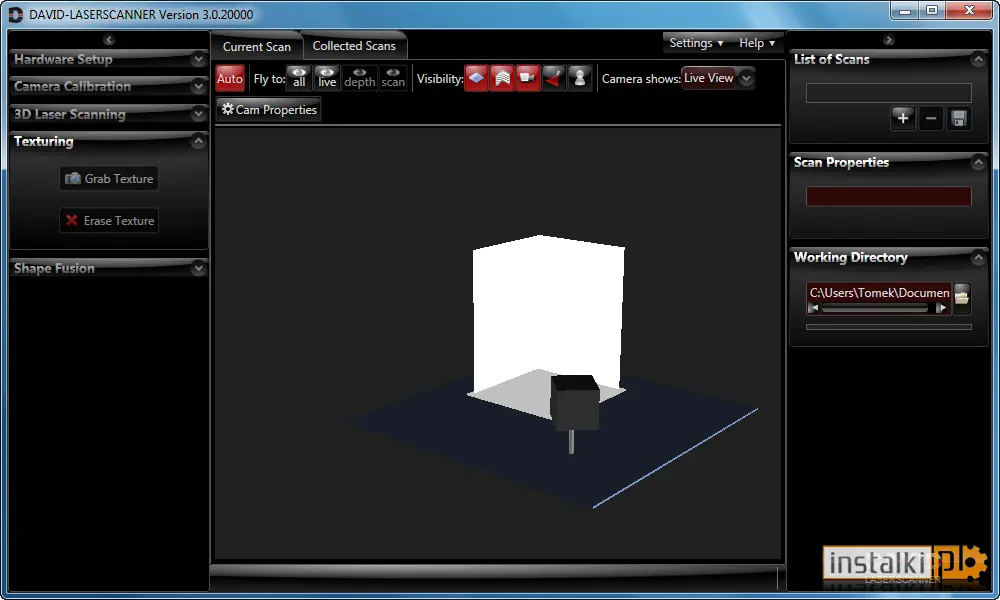1000x600 pixels.
Task: Click the working directory path field
Action: (879, 293)
